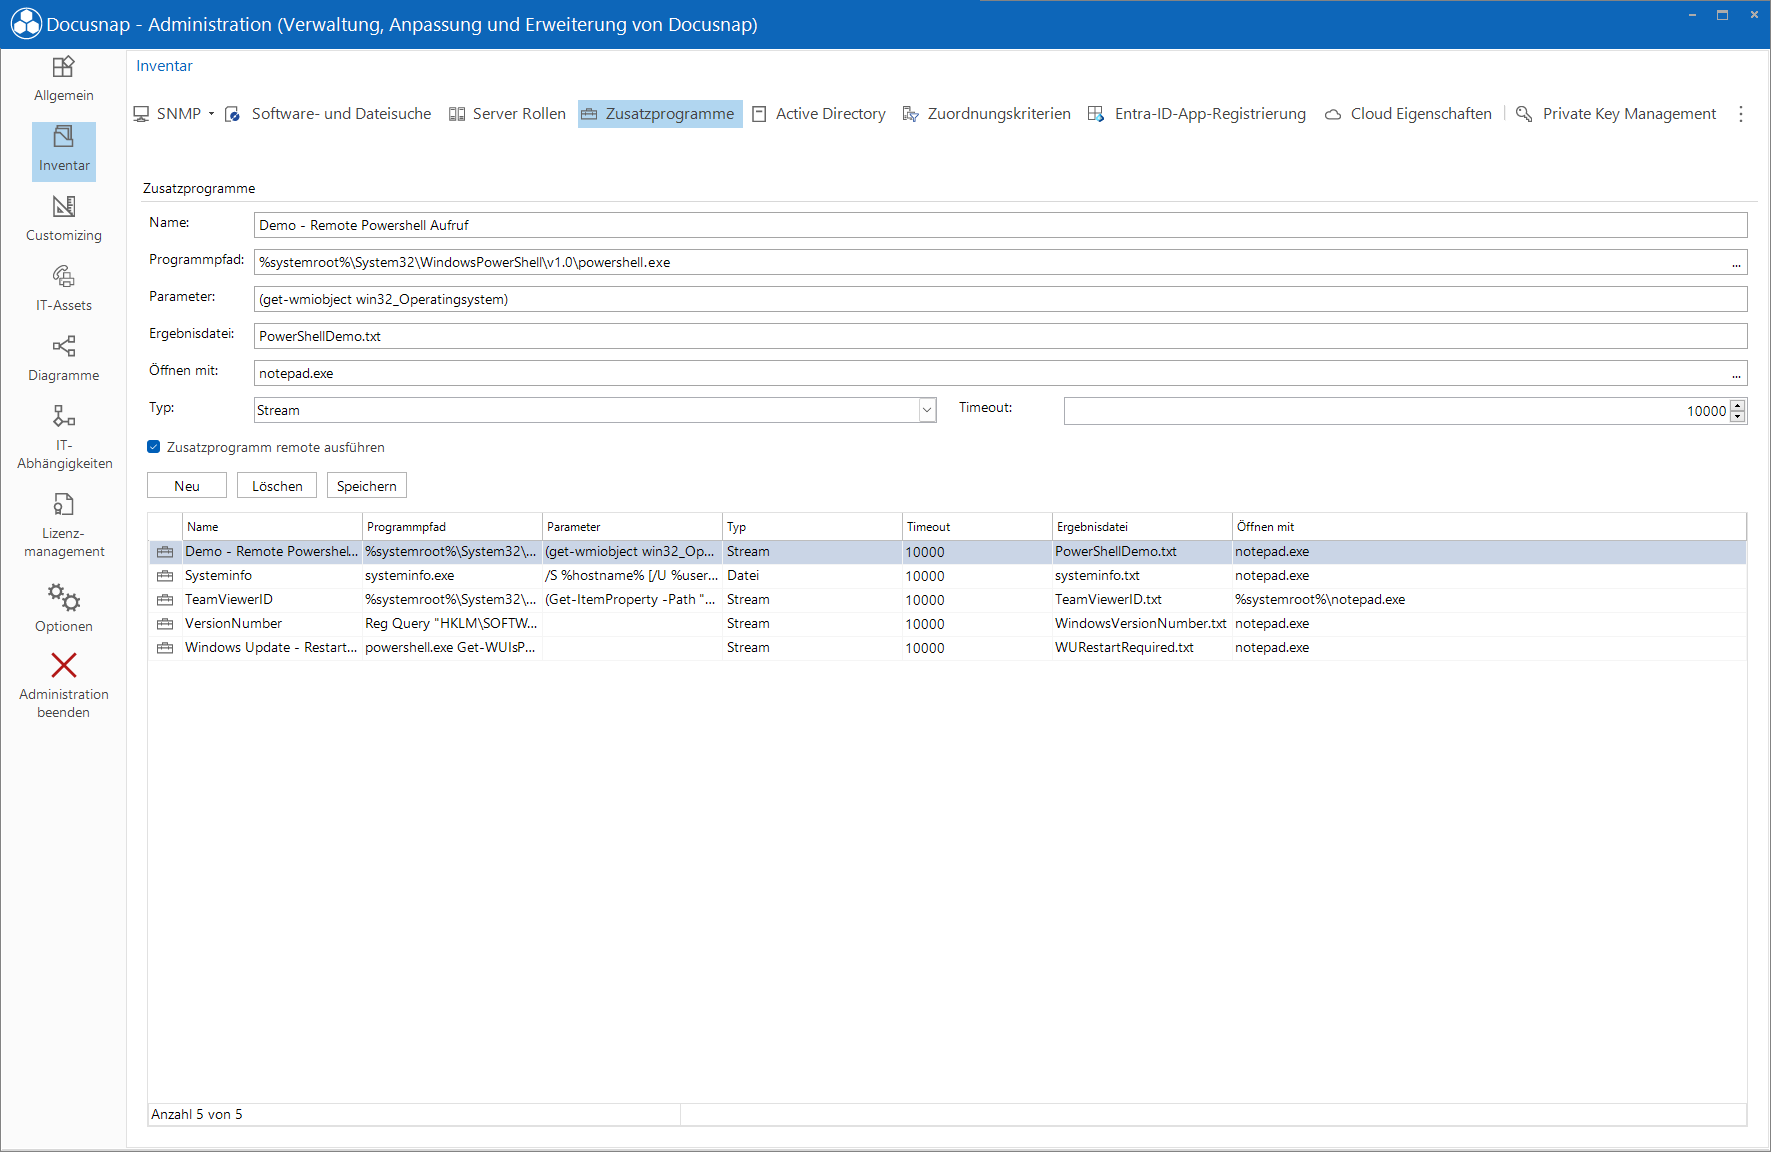Open the toolbar overflow three-dots menu
The height and width of the screenshot is (1152, 1771).
tap(1741, 114)
